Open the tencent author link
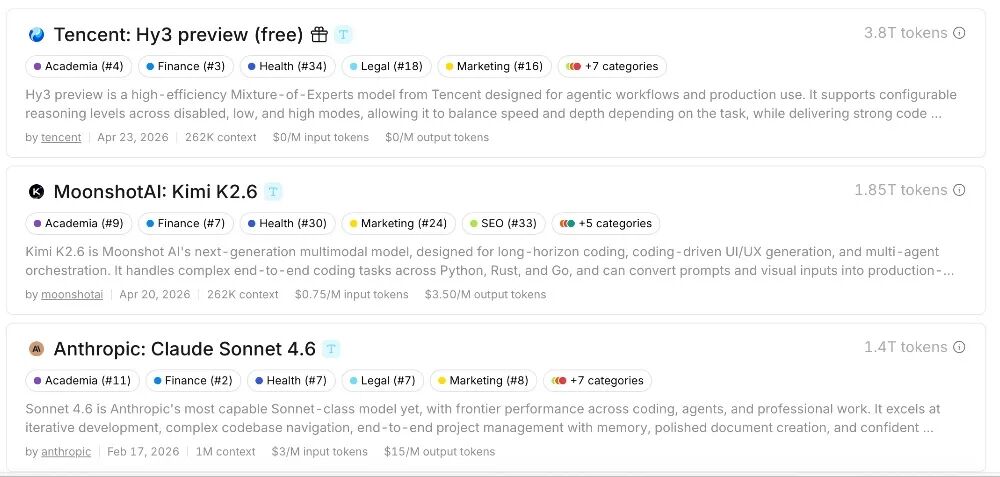The width and height of the screenshot is (1000, 477). point(61,137)
